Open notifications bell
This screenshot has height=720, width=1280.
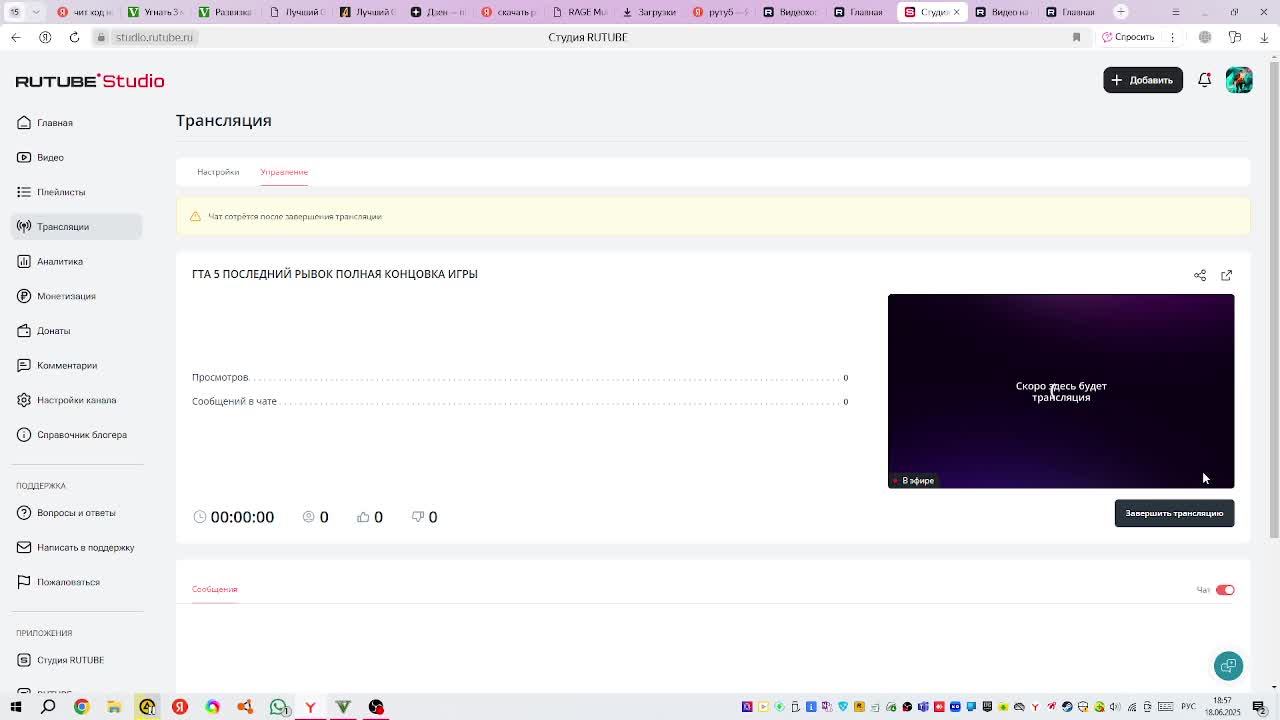pyautogui.click(x=1204, y=80)
